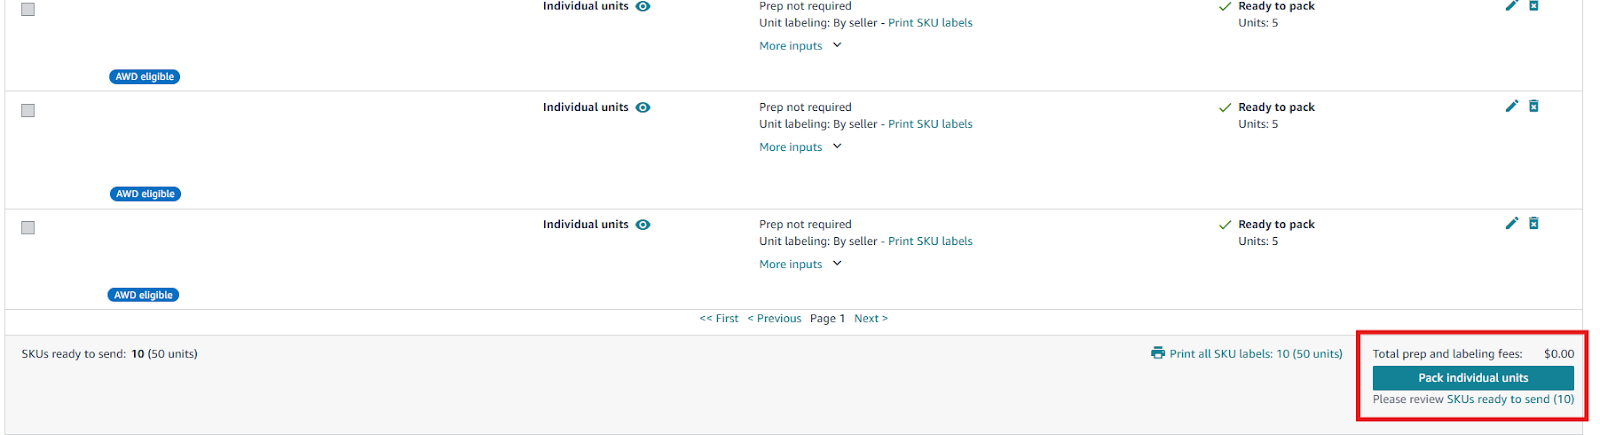
Task: Select the middle row SKU checkbox
Action: pos(28,110)
